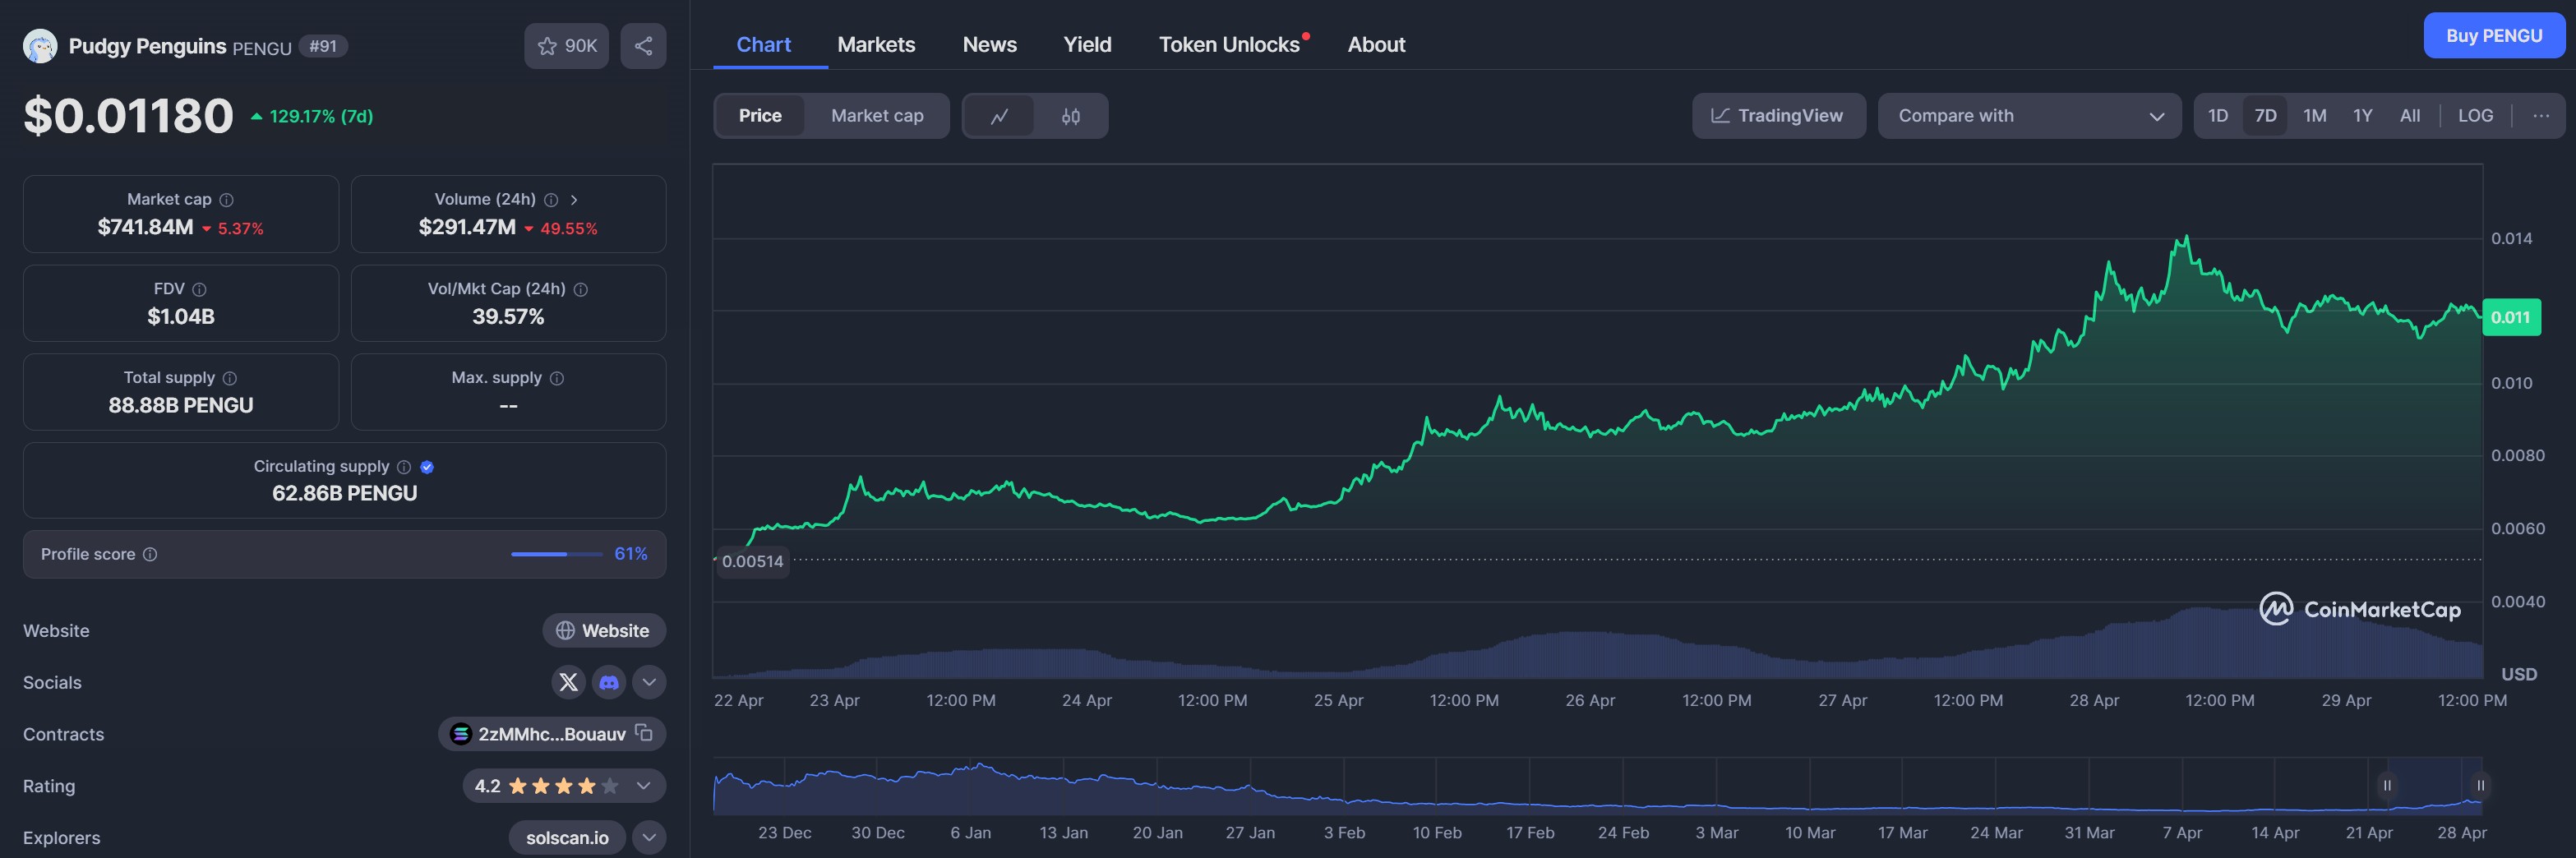The height and width of the screenshot is (858, 2576).
Task: Set chart range to 1D
Action: coord(2218,116)
